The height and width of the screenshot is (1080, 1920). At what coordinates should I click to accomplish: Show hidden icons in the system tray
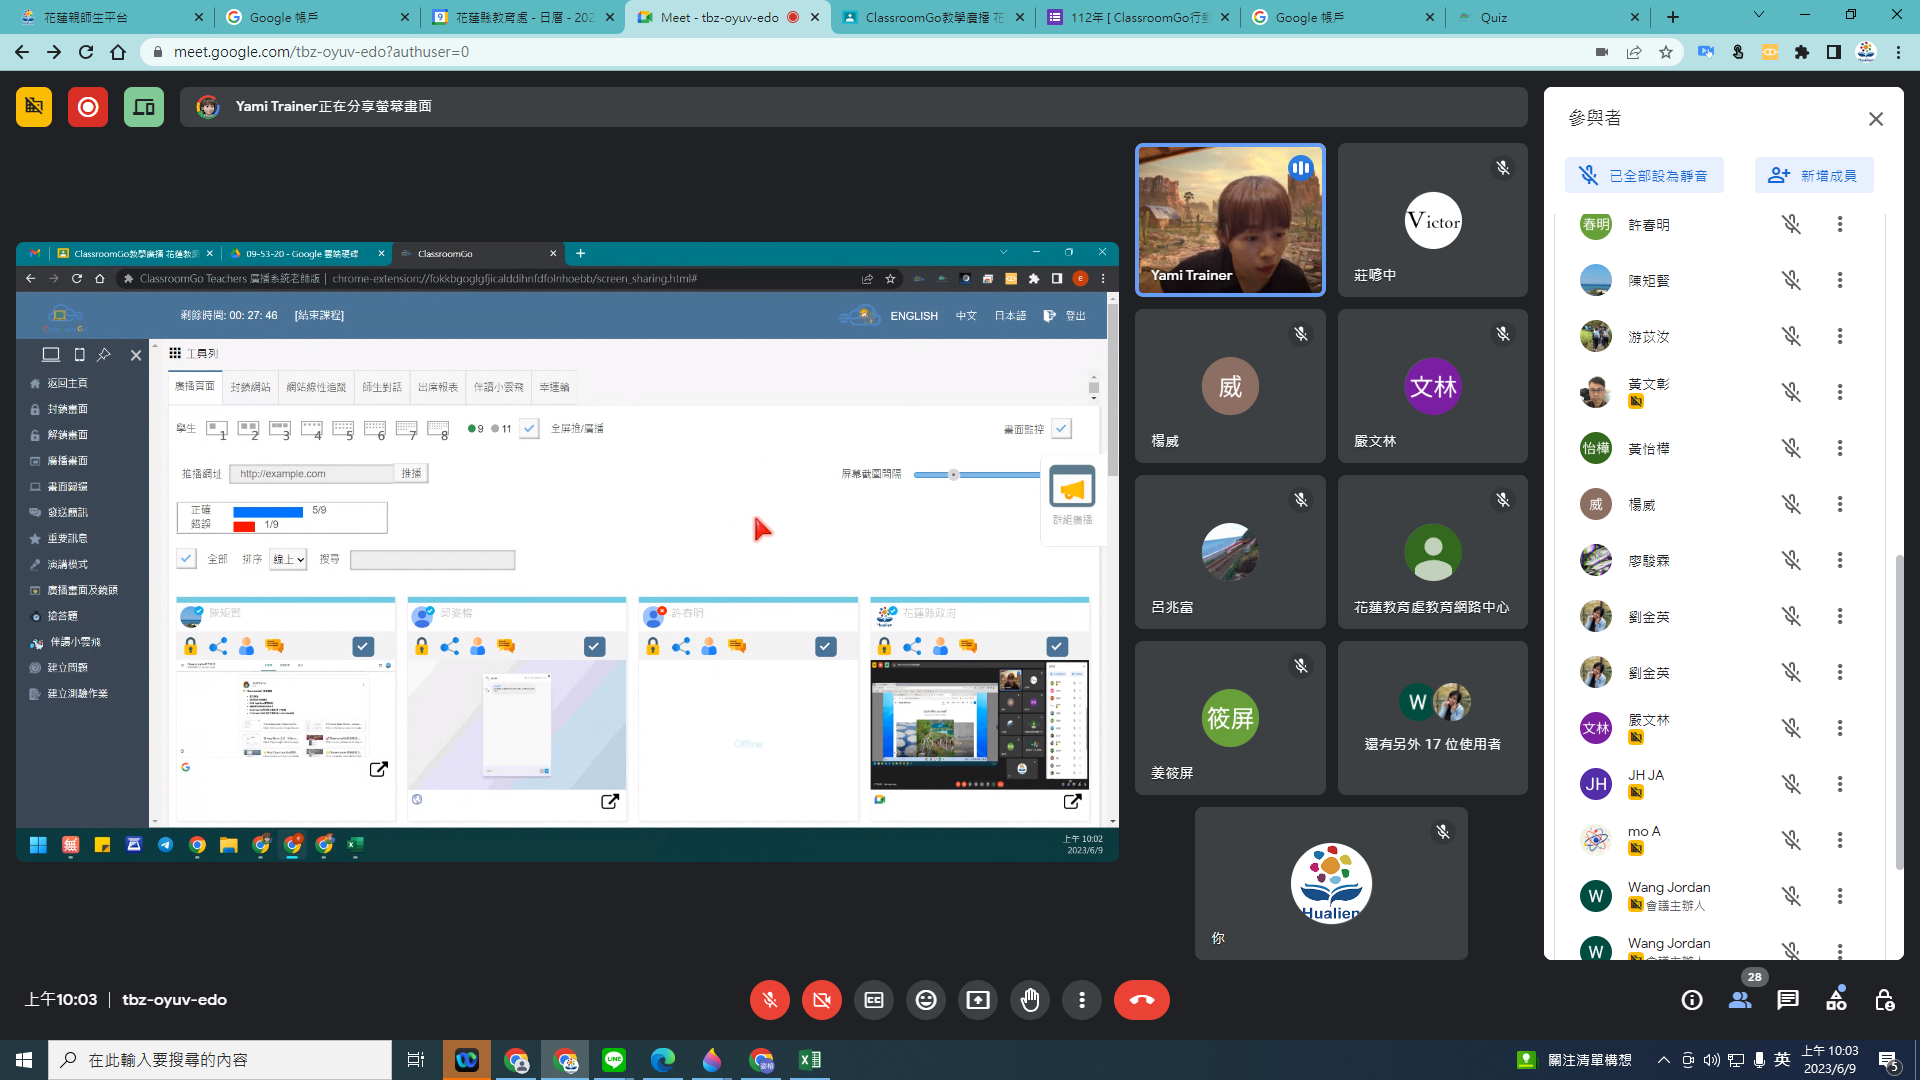point(1663,1060)
